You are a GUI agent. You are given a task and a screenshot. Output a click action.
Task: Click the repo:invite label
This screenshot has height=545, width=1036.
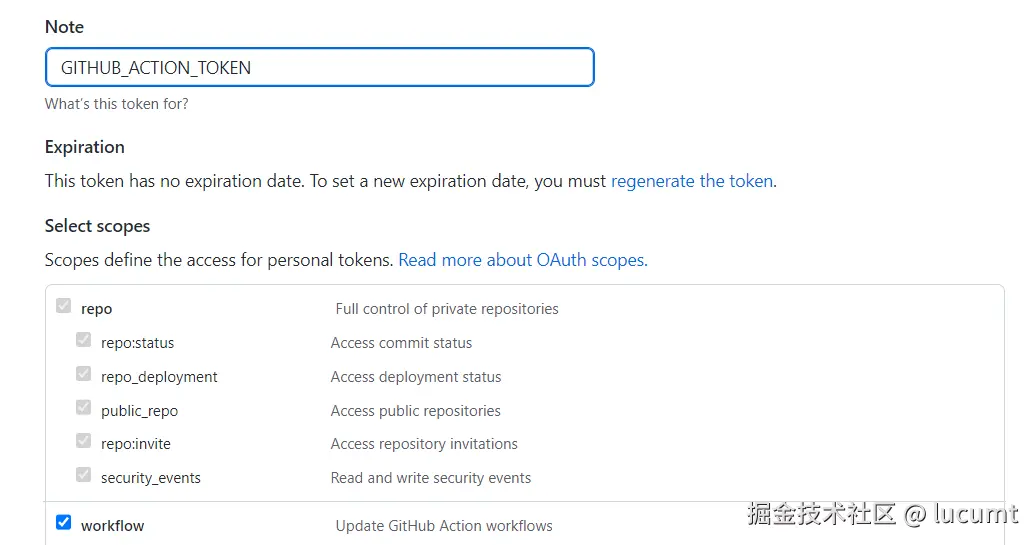(x=135, y=444)
